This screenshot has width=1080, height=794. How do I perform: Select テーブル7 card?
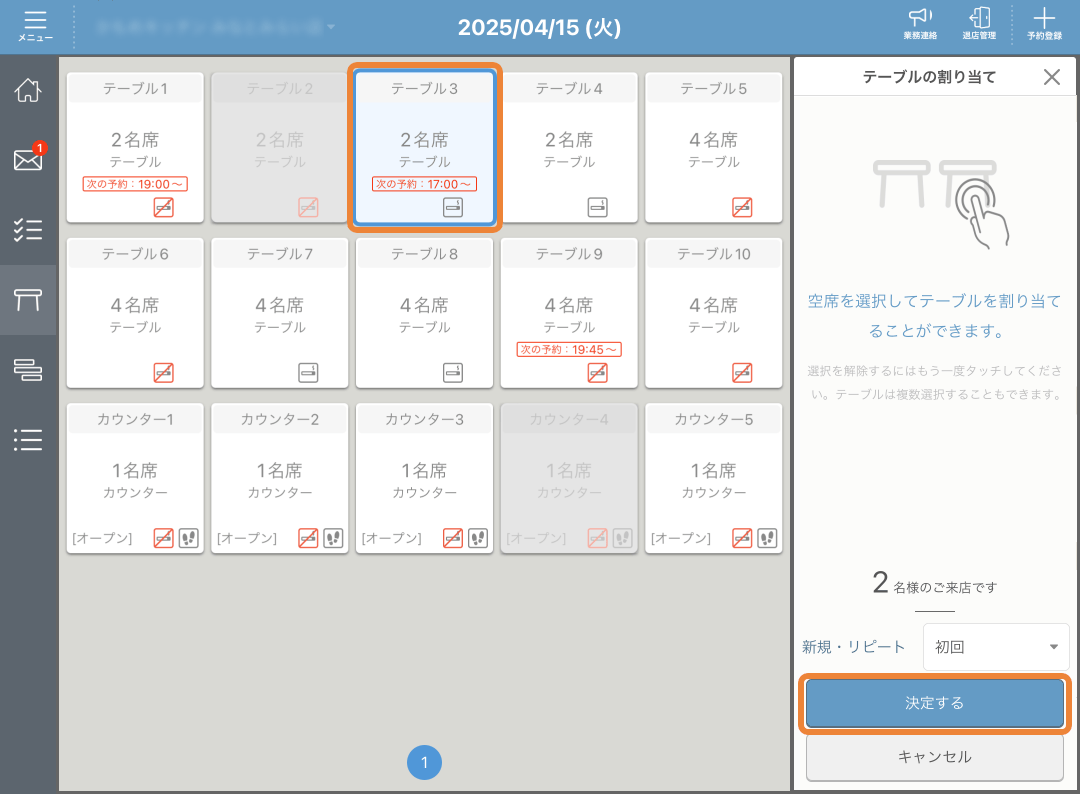[x=280, y=313]
